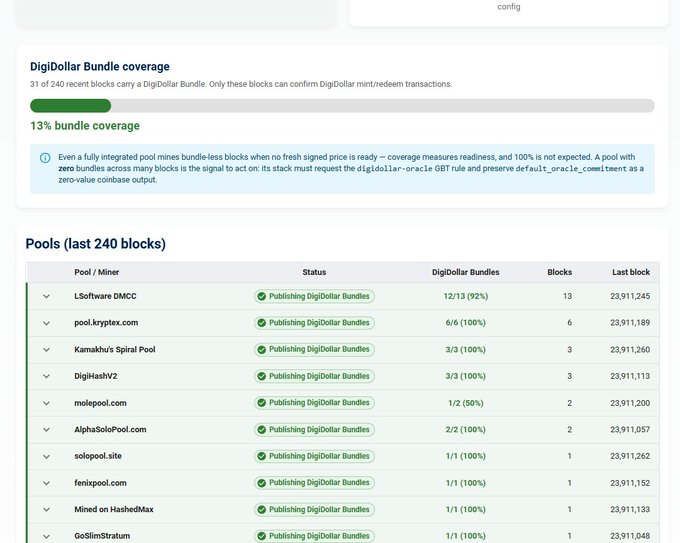680x543 pixels.
Task: Select the fenixpool.com pool name
Action: [x=101, y=483]
